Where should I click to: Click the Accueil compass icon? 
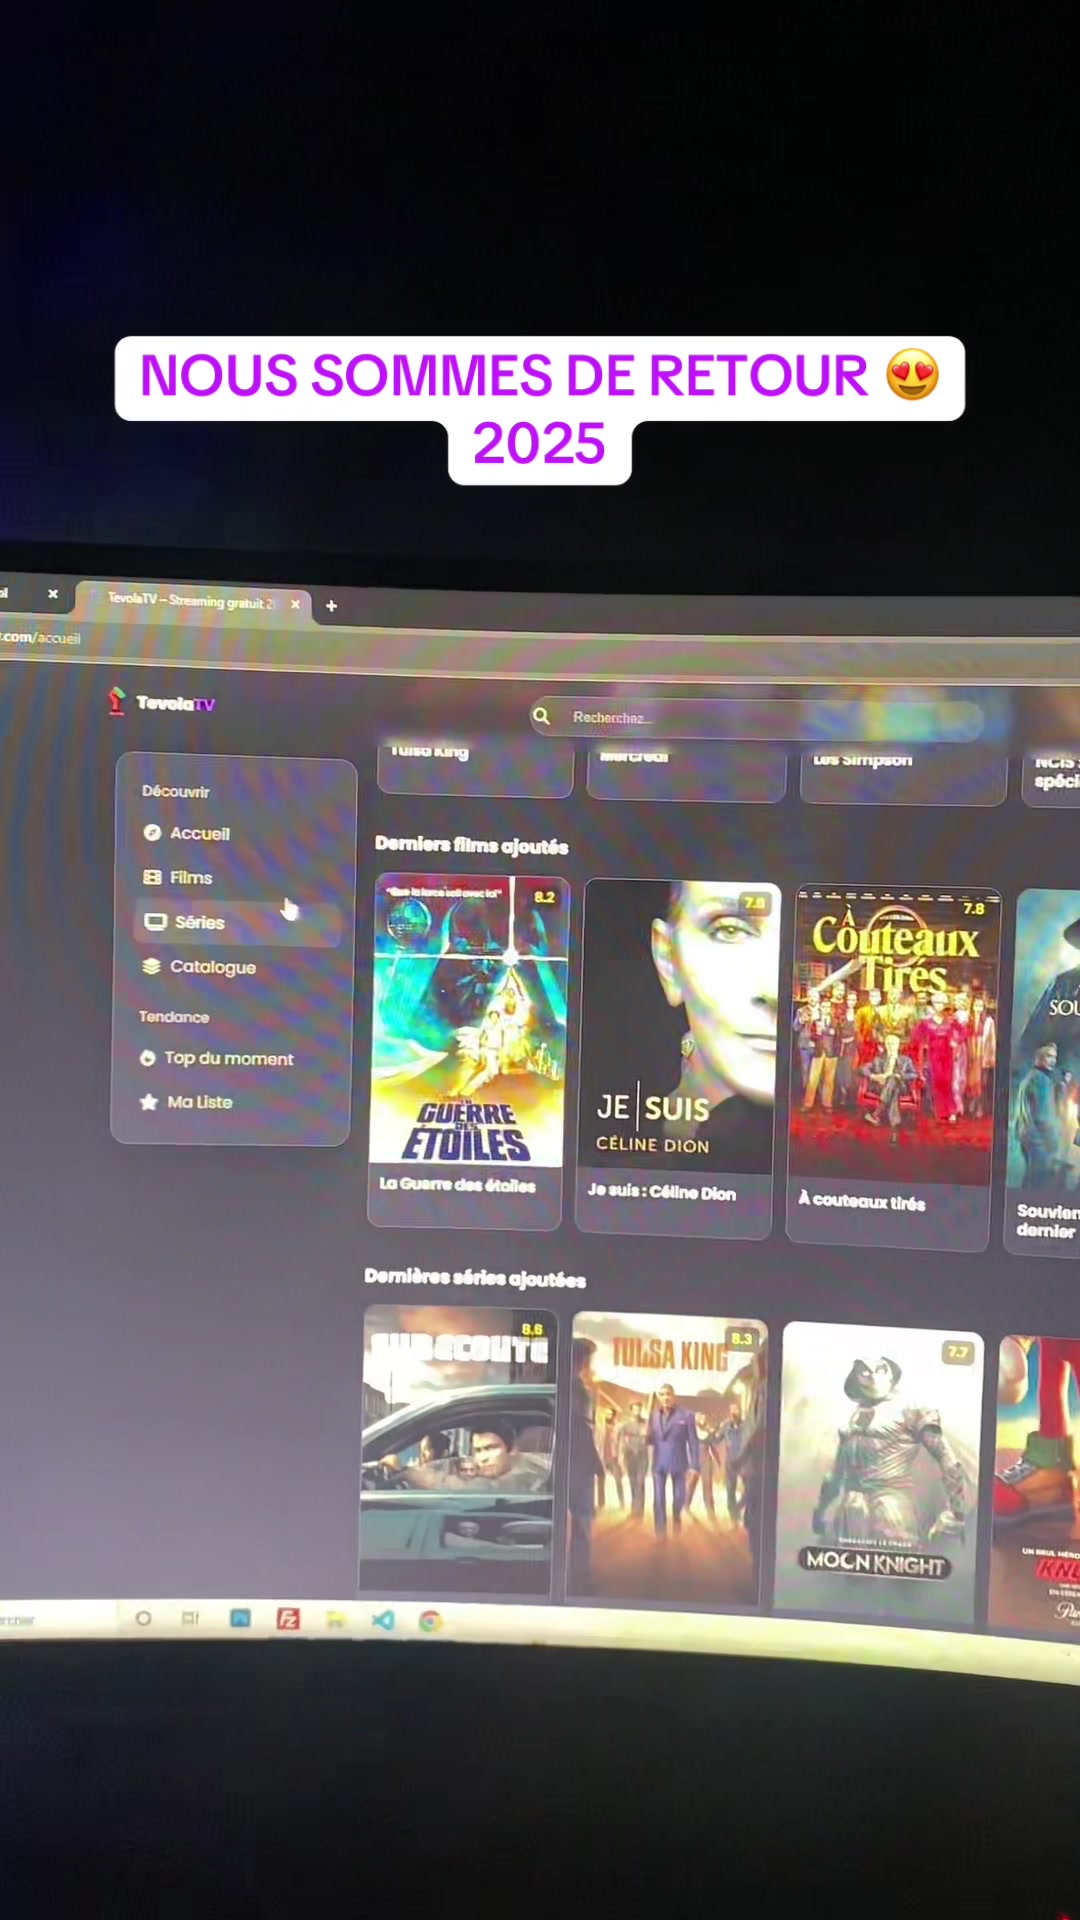click(152, 833)
